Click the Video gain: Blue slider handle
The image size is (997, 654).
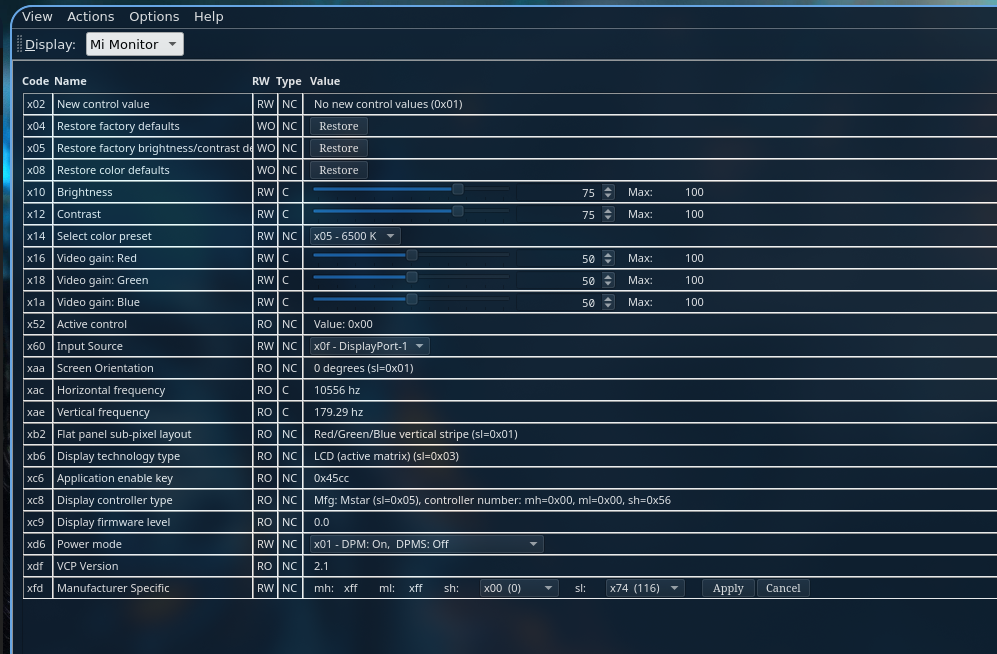pos(412,299)
